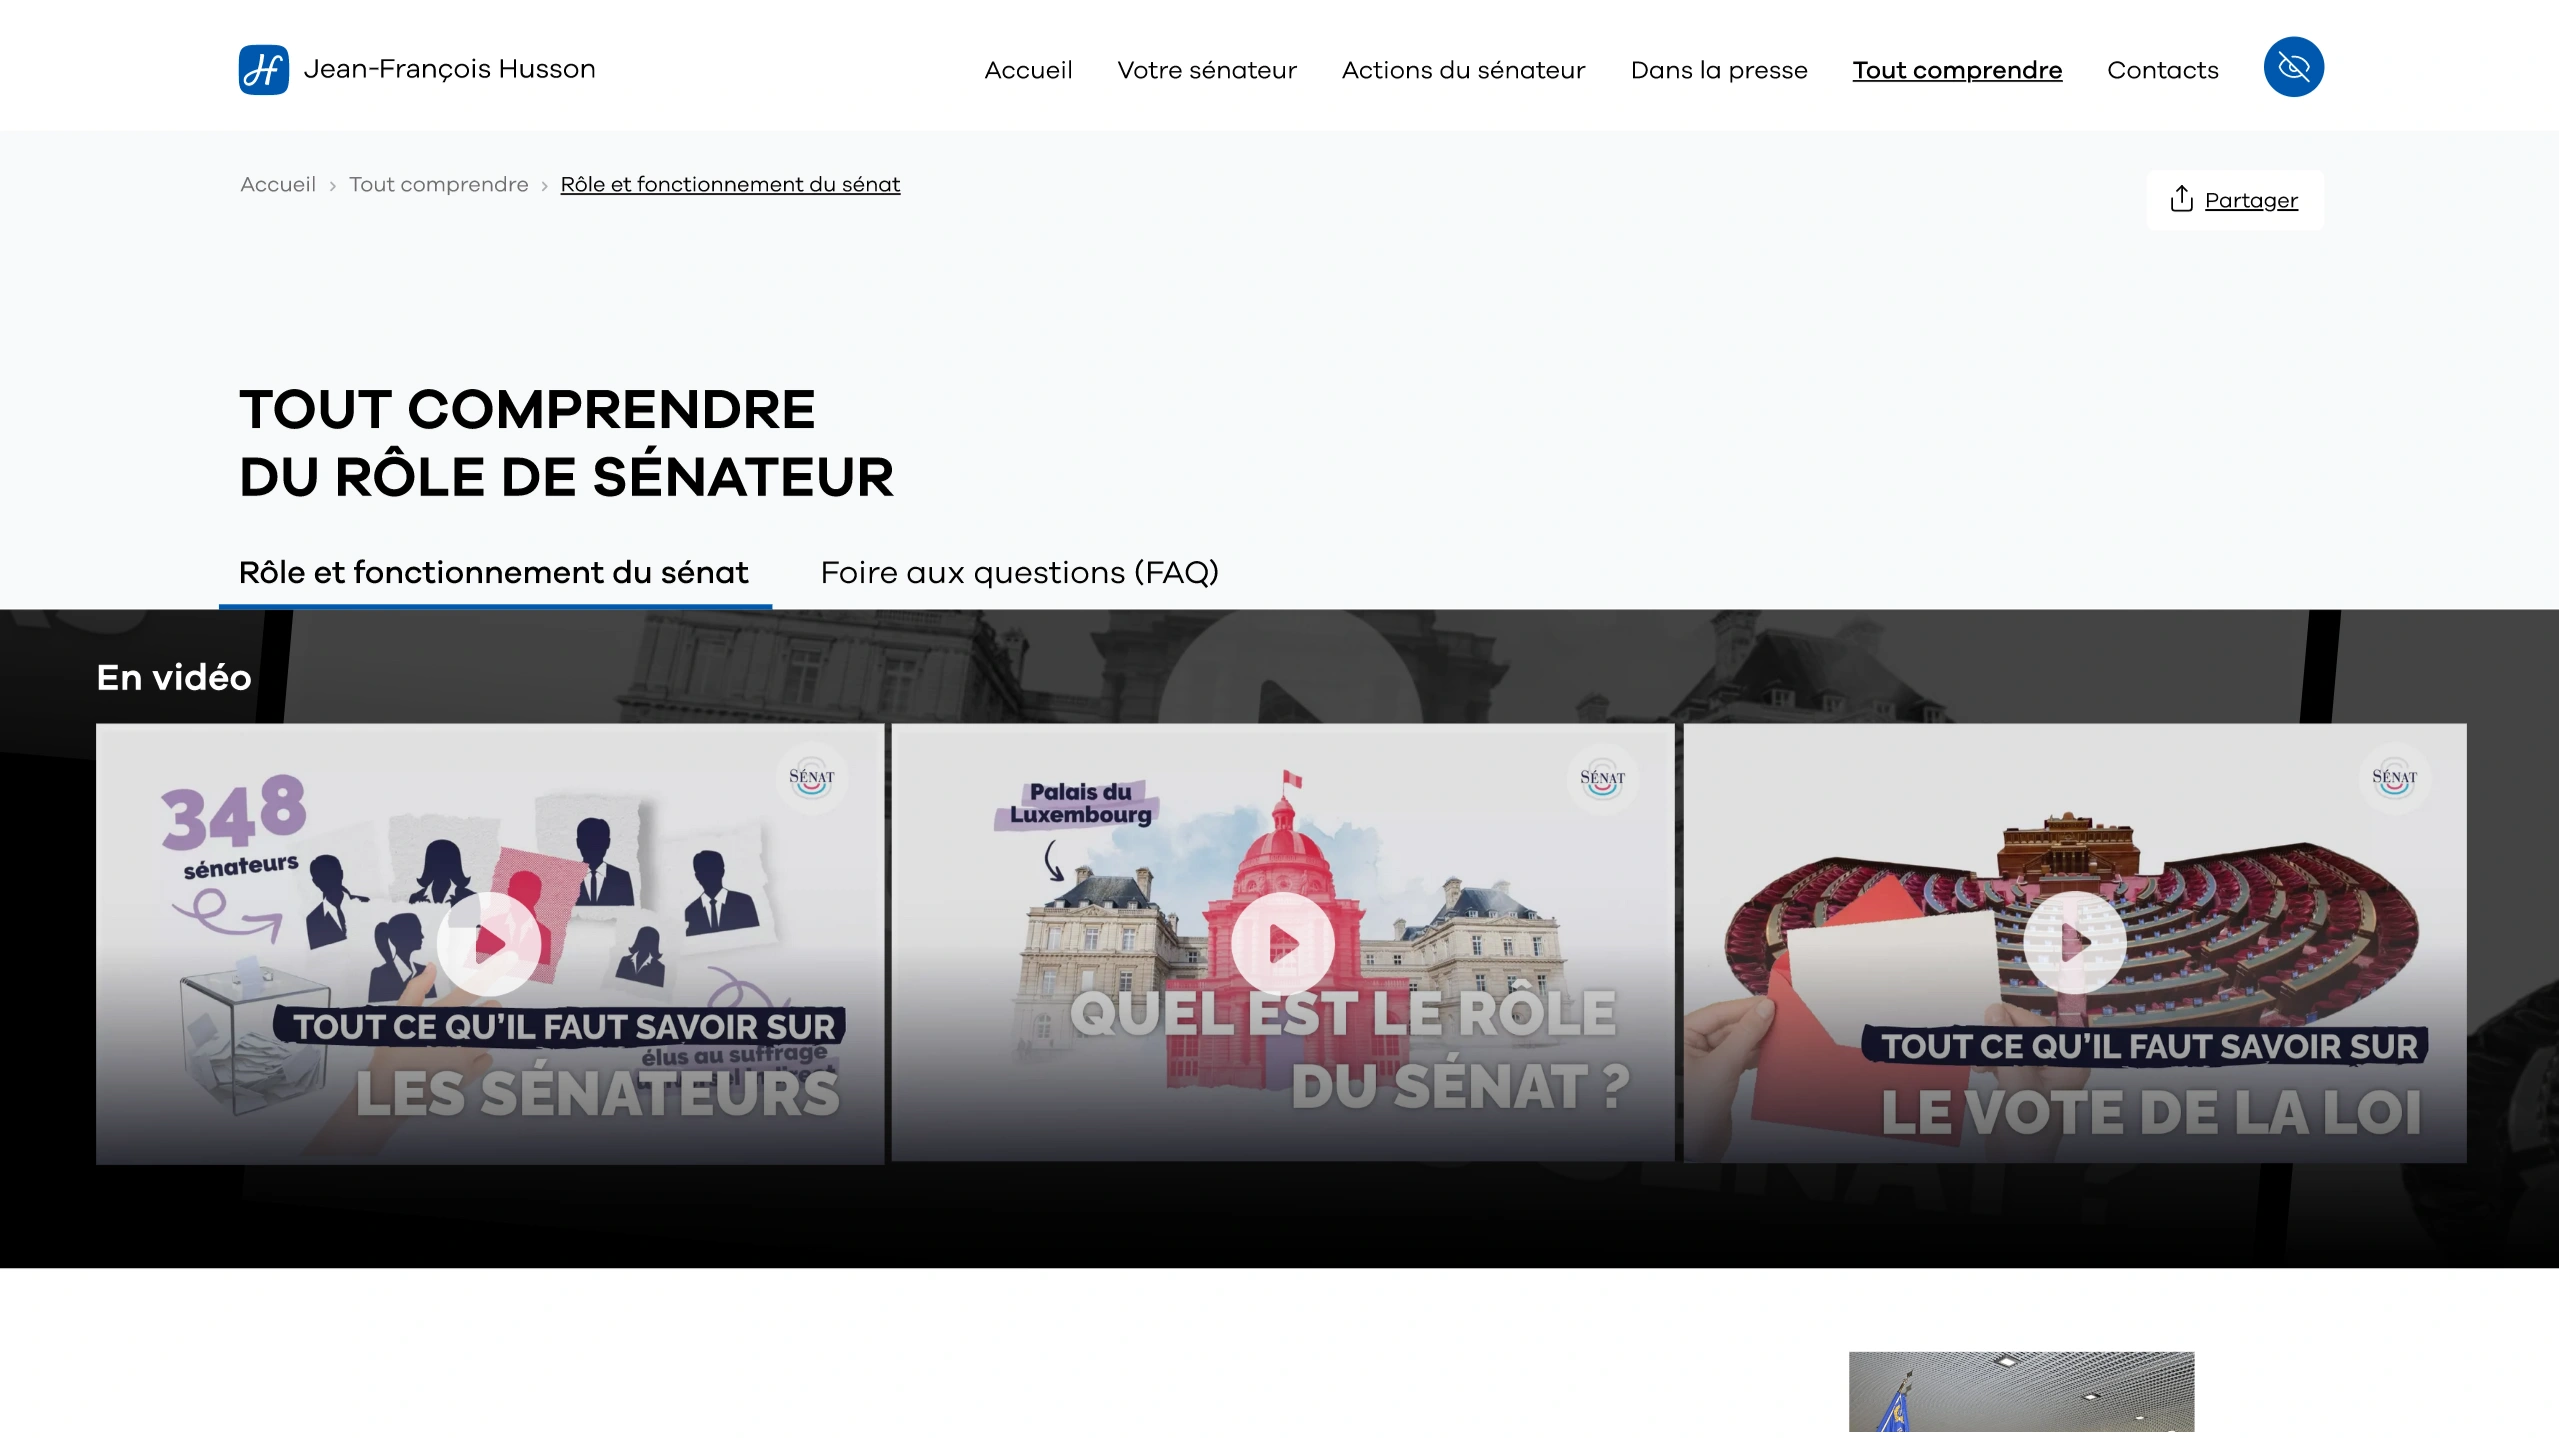Image resolution: width=2559 pixels, height=1438 pixels.
Task: Open Actions du sénateur menu
Action: 1463,70
